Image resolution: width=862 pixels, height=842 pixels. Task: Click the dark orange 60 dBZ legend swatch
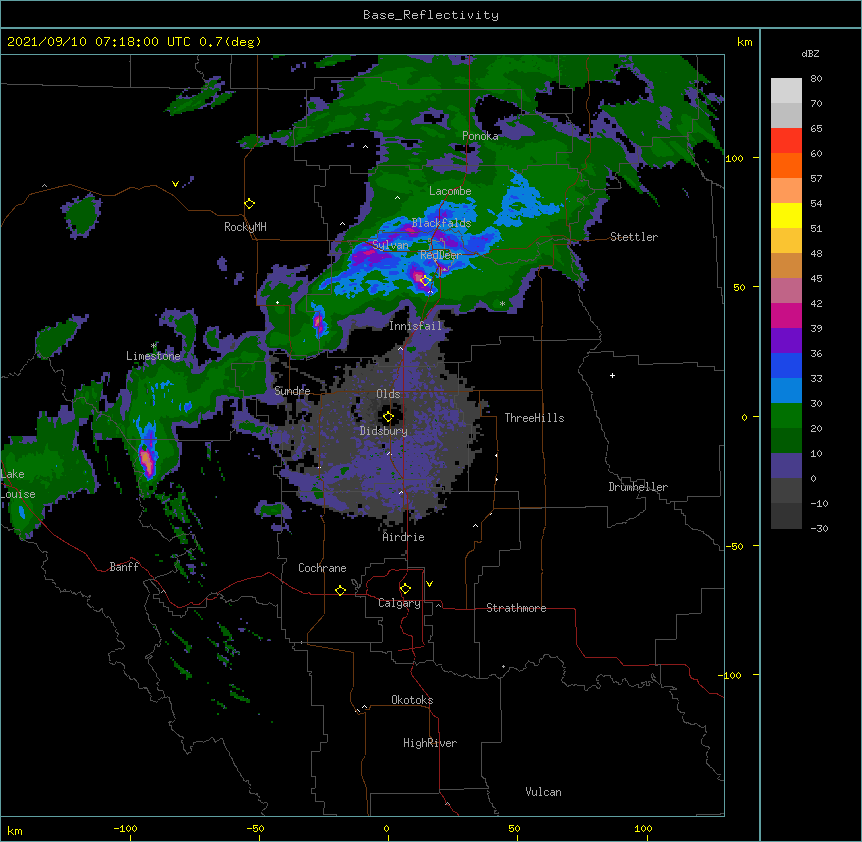click(786, 165)
